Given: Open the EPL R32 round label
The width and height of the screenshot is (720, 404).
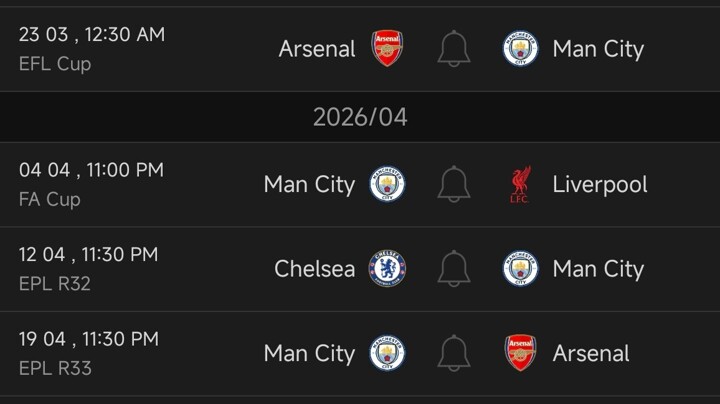Looking at the screenshot, I should (55, 284).
